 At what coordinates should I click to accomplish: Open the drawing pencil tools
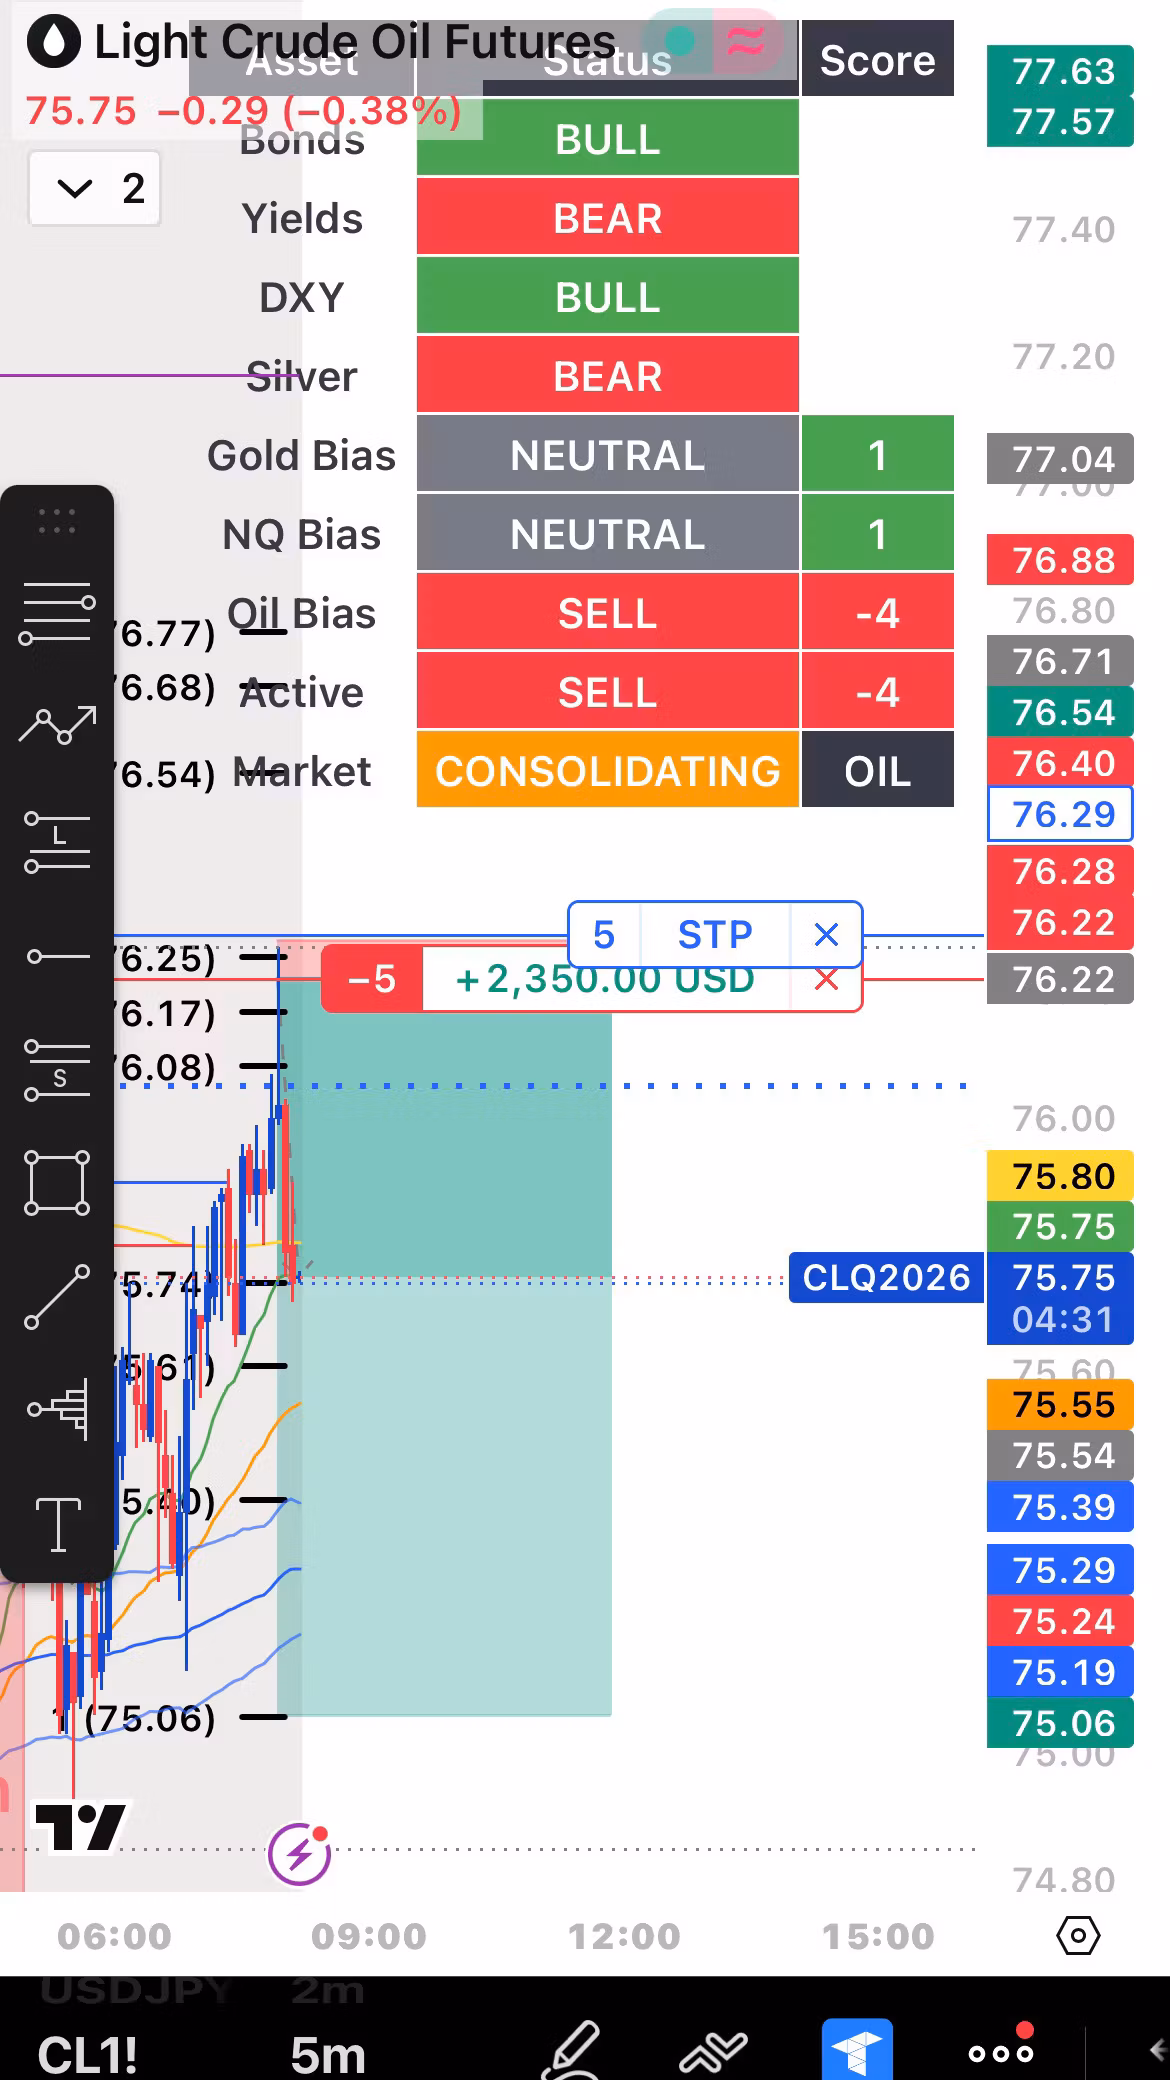click(570, 2050)
